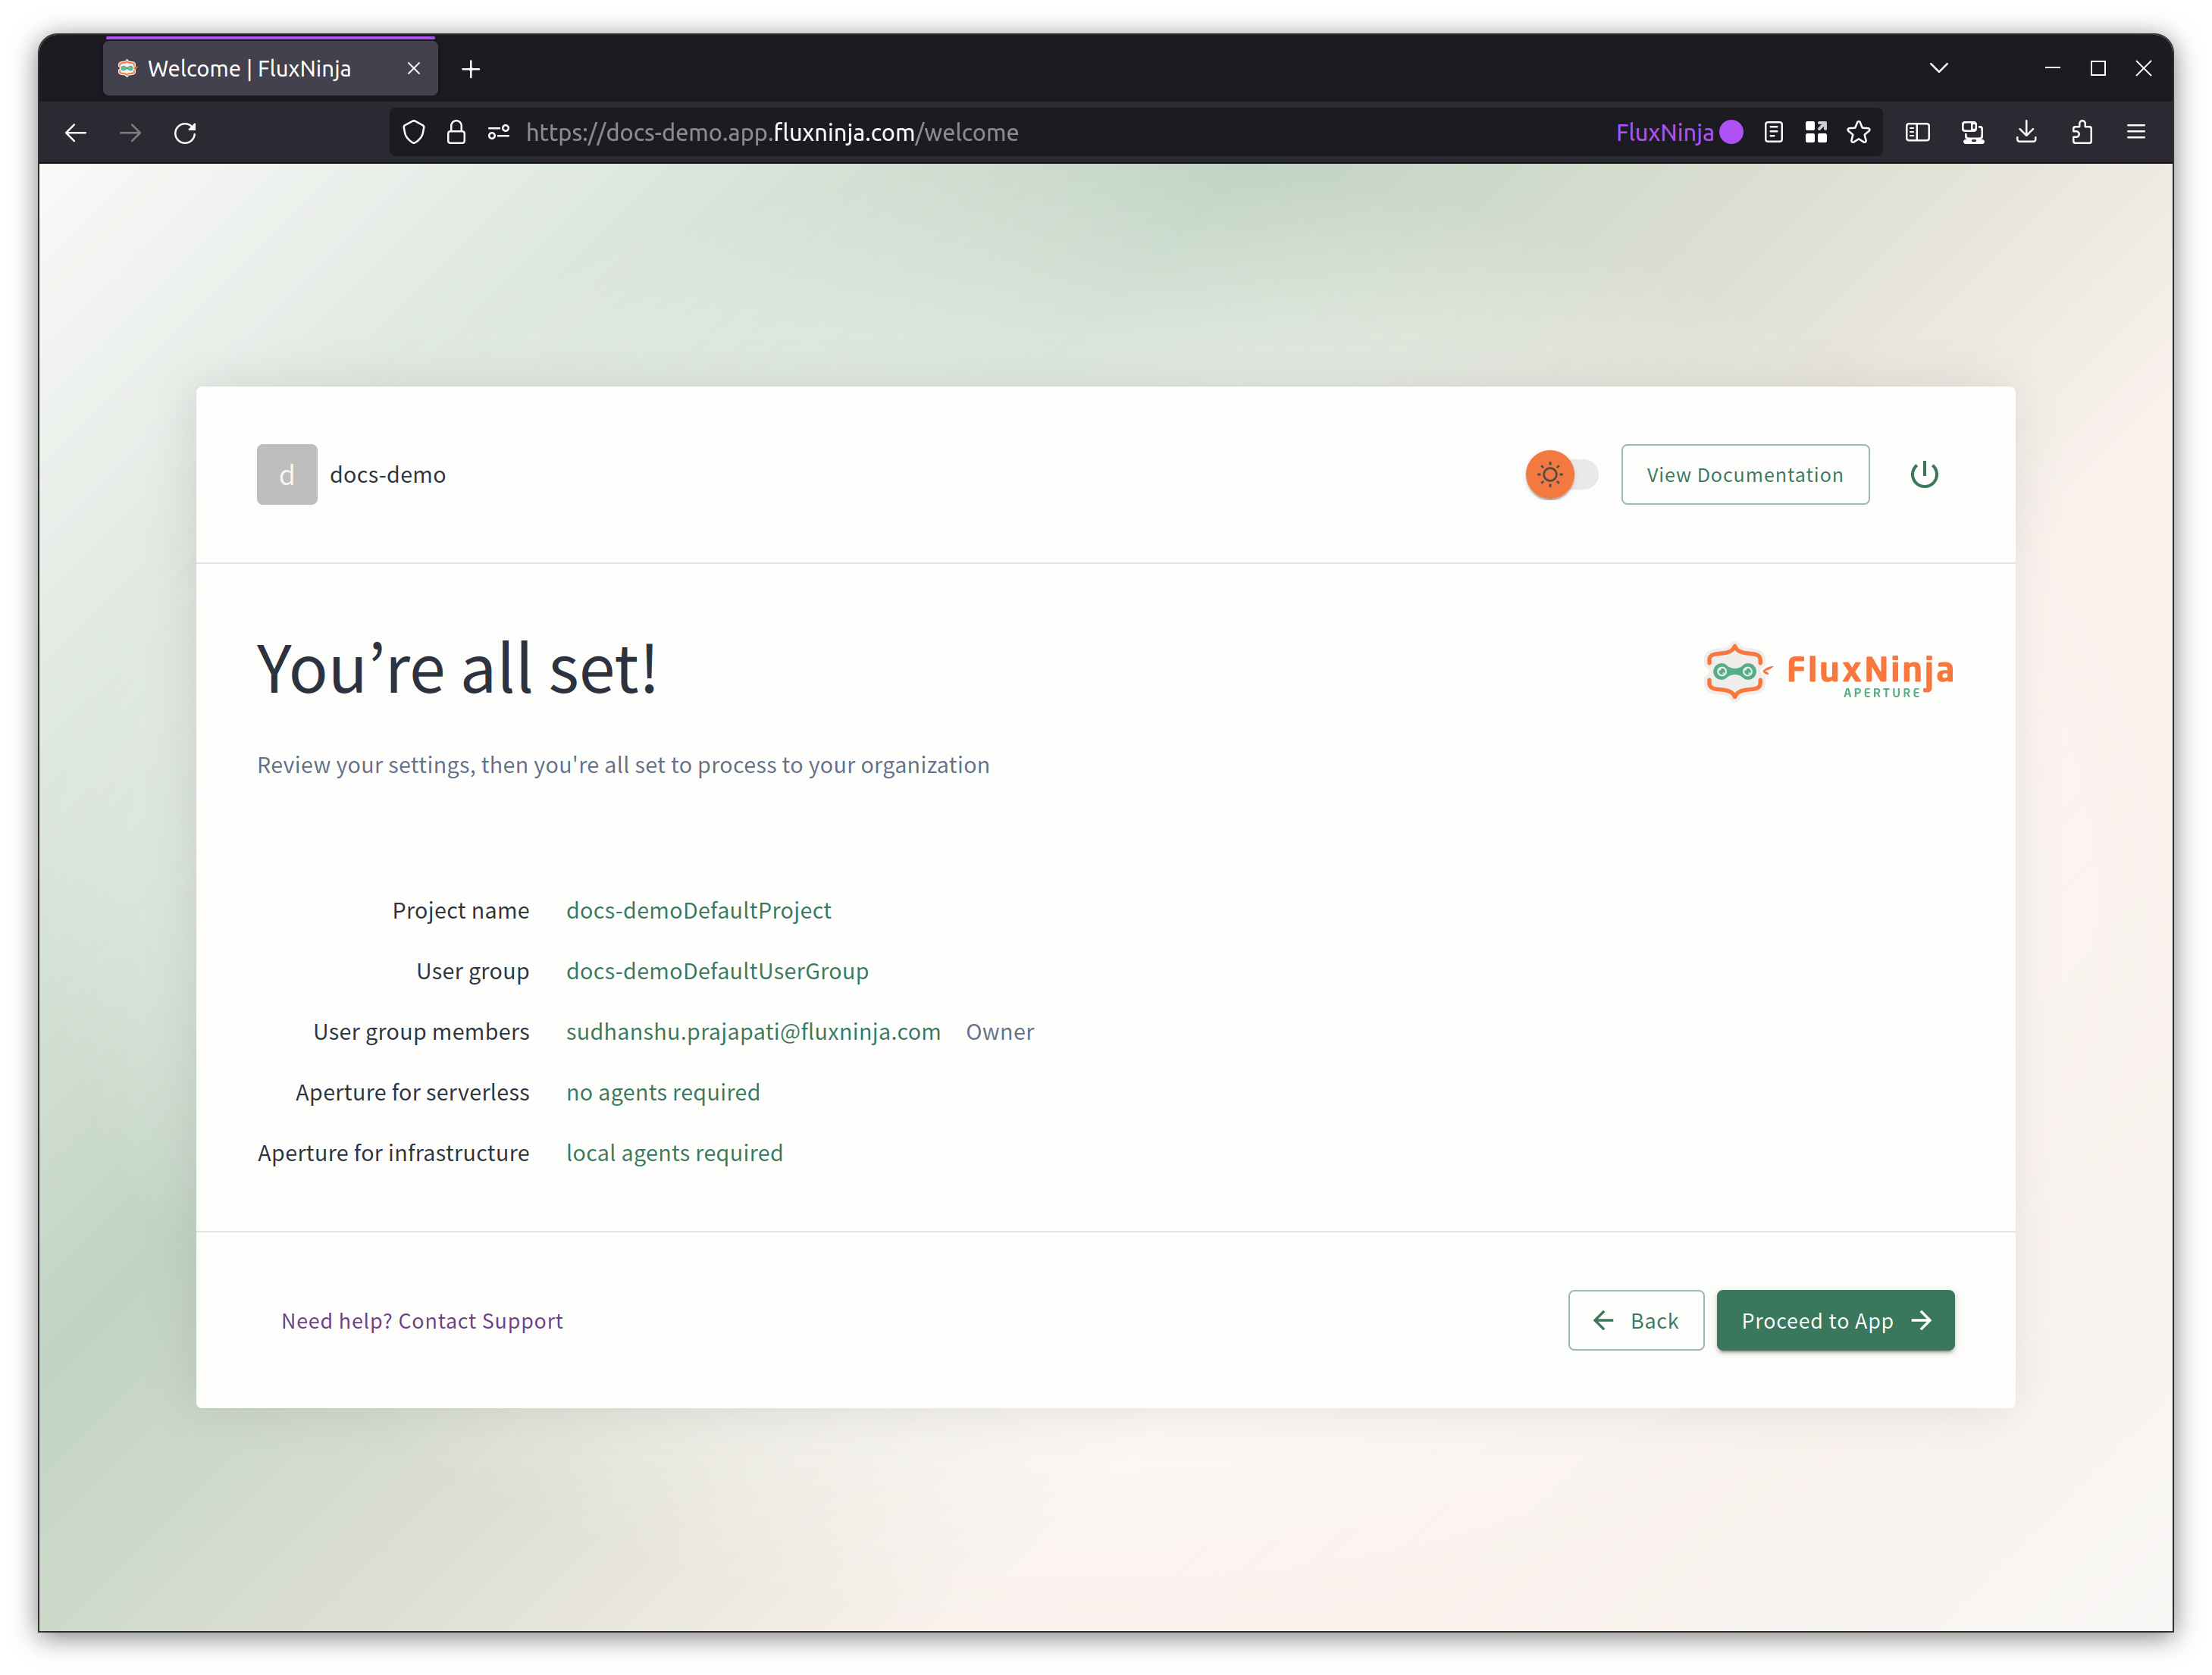Click the browser forward arrow
Image resolution: width=2212 pixels, height=1675 pixels.
[130, 133]
